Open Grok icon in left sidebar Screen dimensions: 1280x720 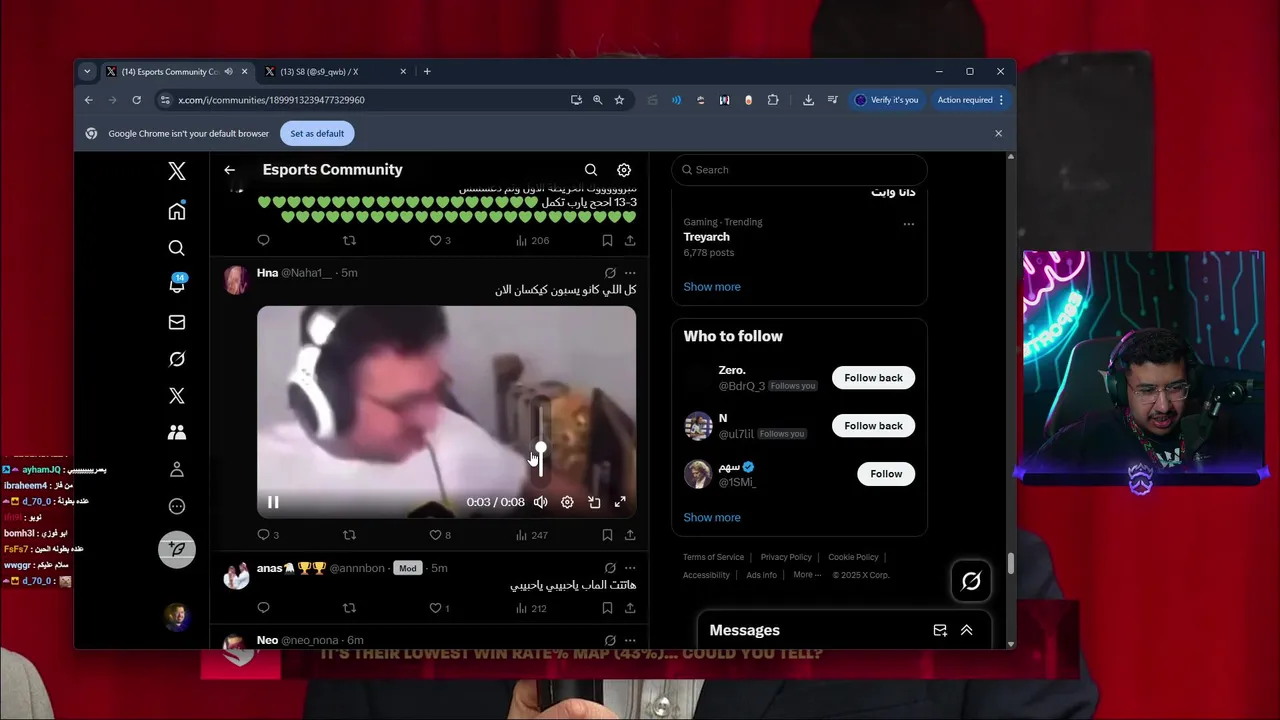(x=177, y=359)
